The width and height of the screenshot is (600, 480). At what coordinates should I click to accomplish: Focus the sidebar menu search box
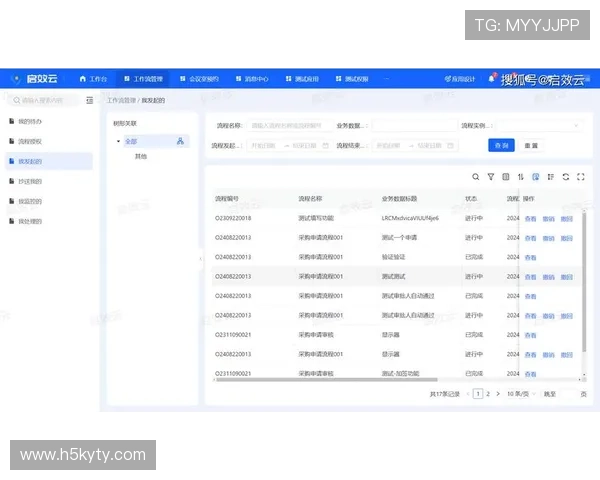click(x=43, y=100)
